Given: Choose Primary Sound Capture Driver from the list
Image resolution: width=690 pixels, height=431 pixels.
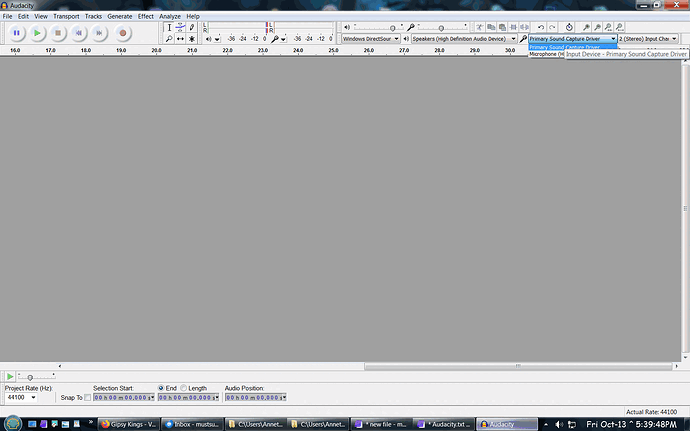Looking at the screenshot, I should point(572,47).
